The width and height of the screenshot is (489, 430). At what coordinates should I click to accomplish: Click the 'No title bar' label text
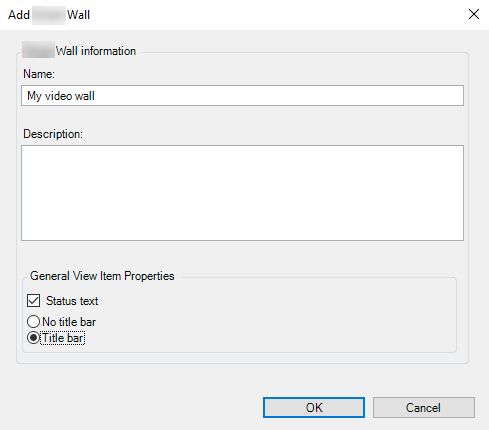69,322
